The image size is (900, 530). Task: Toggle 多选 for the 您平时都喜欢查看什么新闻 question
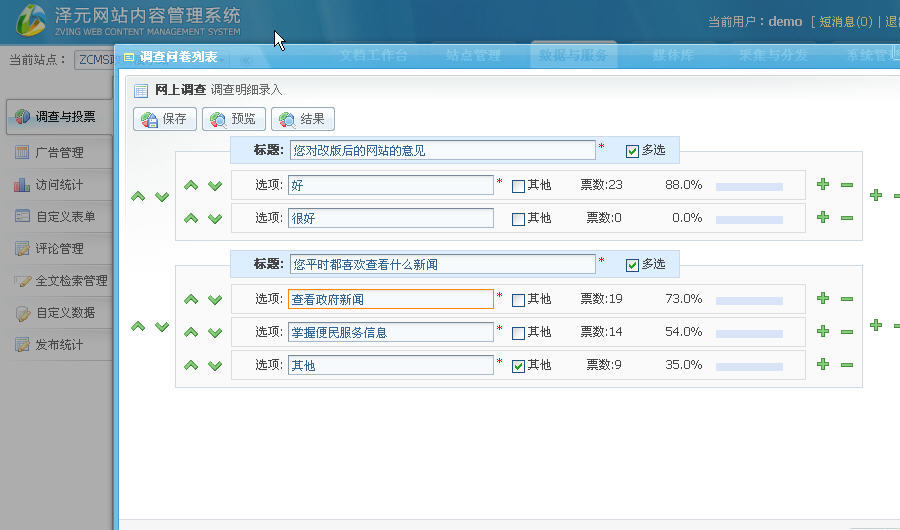632,265
